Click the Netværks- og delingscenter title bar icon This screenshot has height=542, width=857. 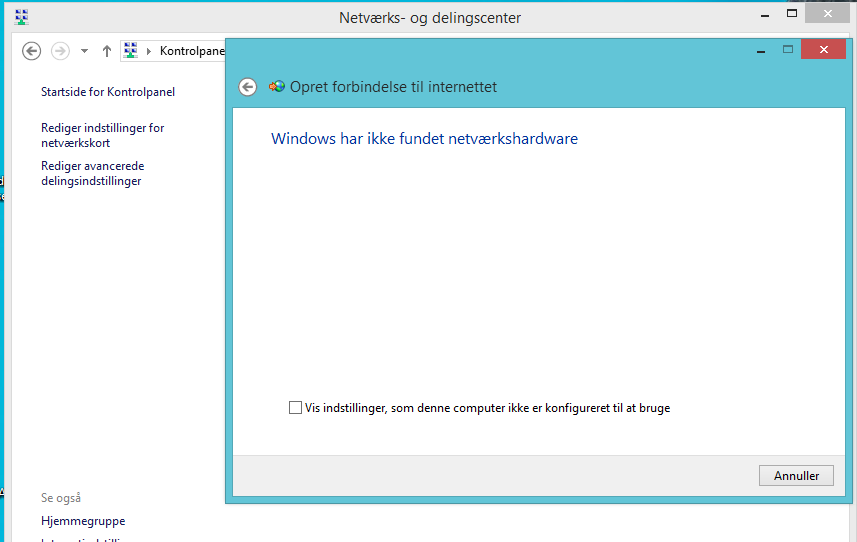pyautogui.click(x=21, y=17)
